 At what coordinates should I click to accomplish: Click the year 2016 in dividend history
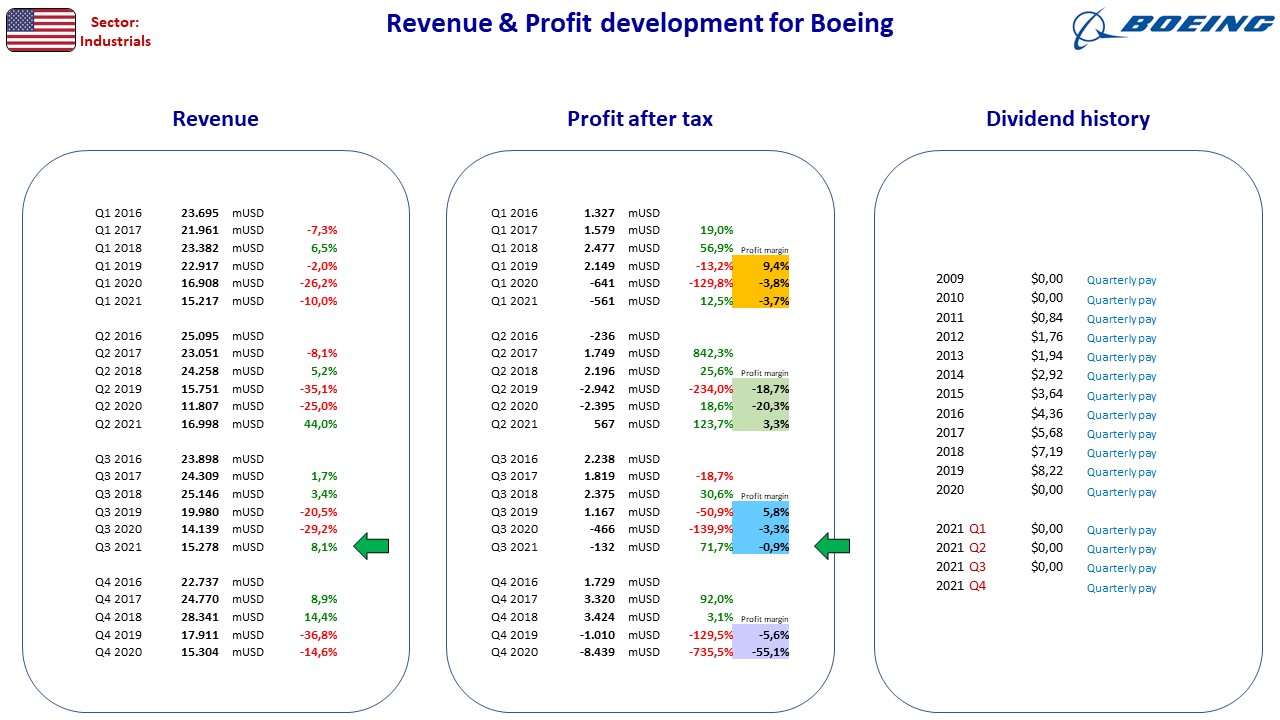950,413
